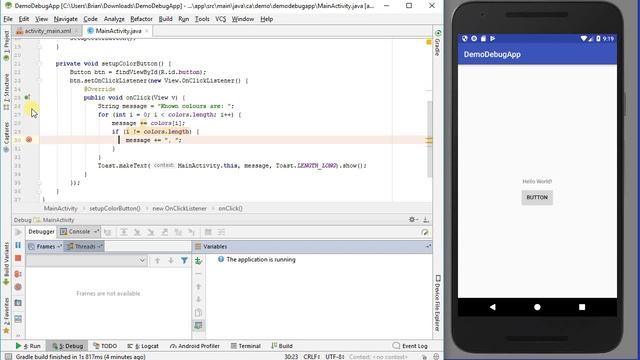Open Run tool window at bottom

point(28,346)
